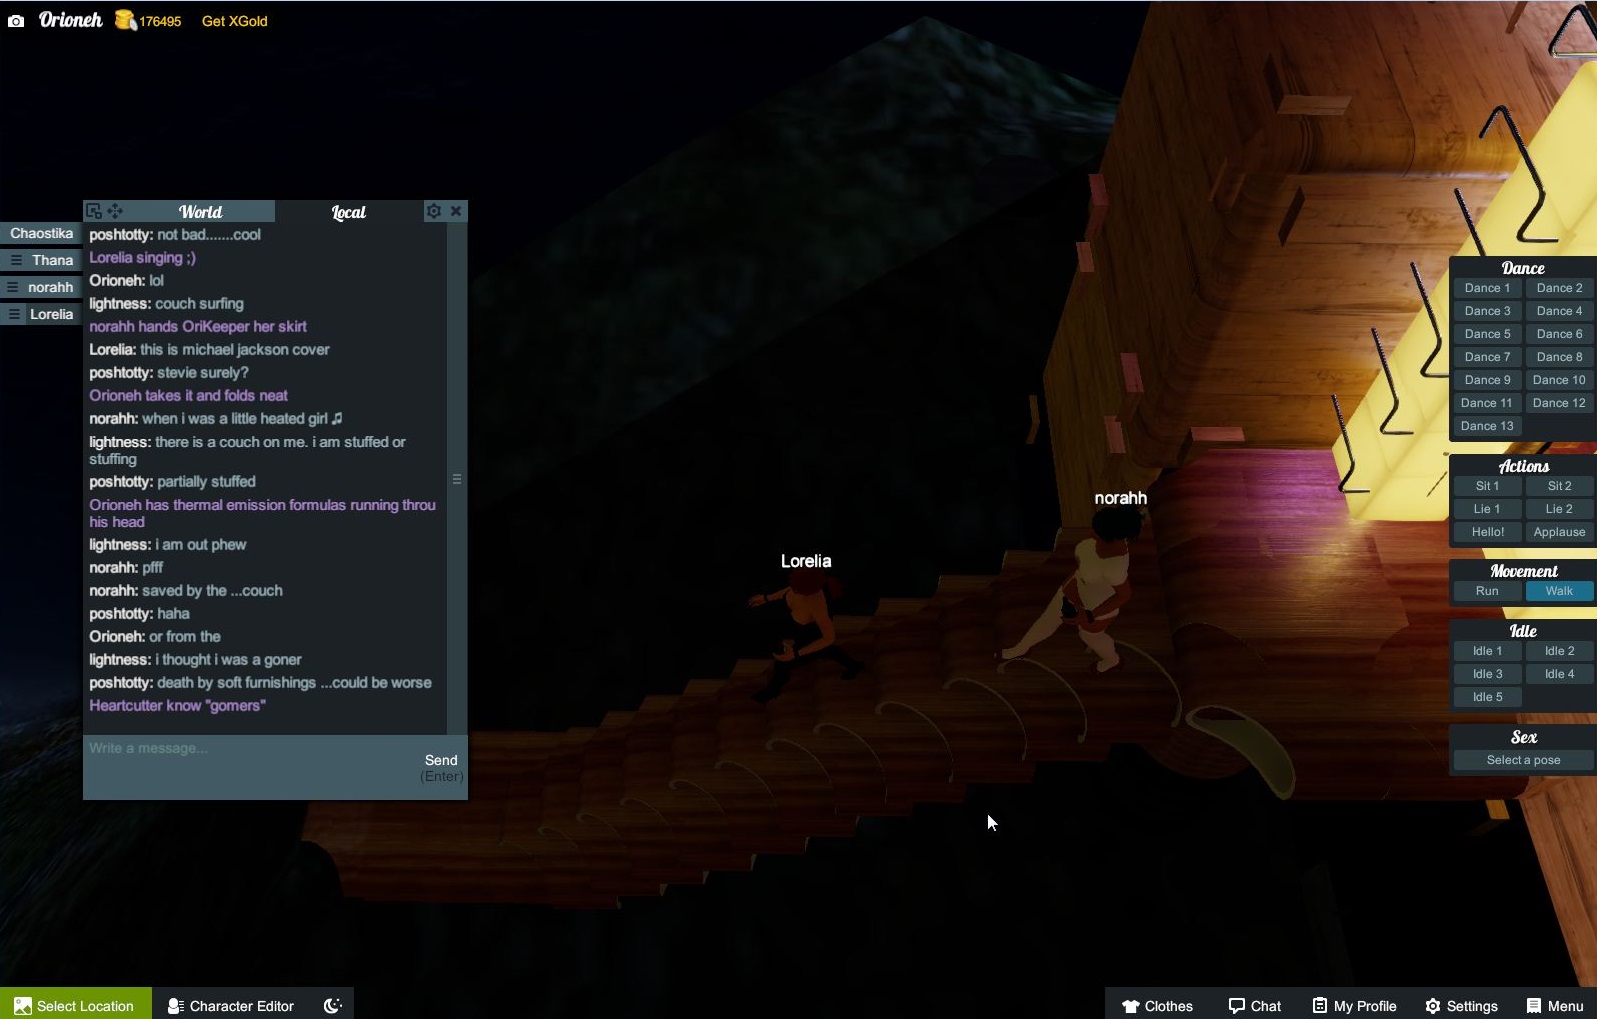
Task: Start Dance 4
Action: (1559, 311)
